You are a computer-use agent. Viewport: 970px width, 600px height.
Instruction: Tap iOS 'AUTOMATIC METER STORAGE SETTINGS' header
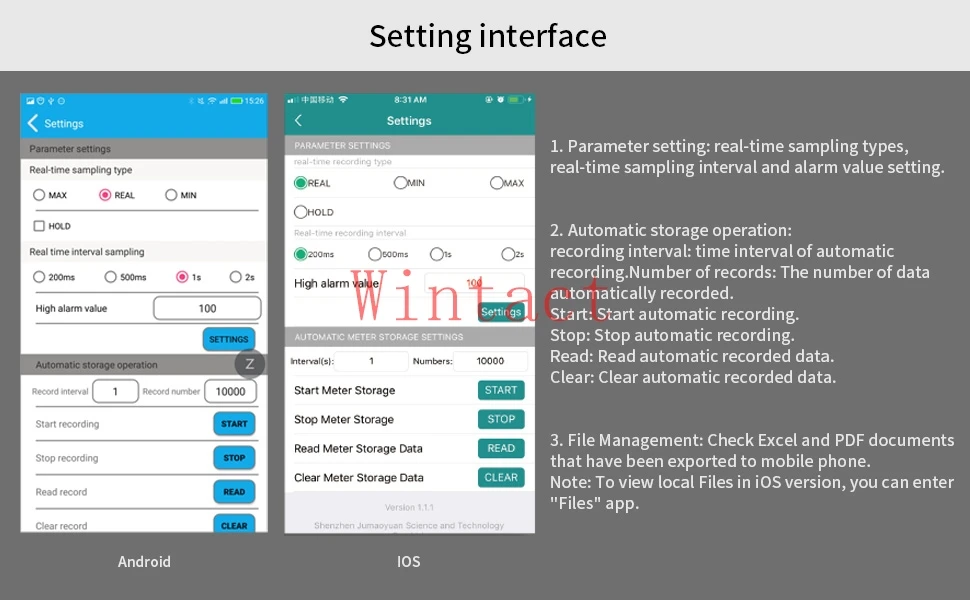[410, 337]
